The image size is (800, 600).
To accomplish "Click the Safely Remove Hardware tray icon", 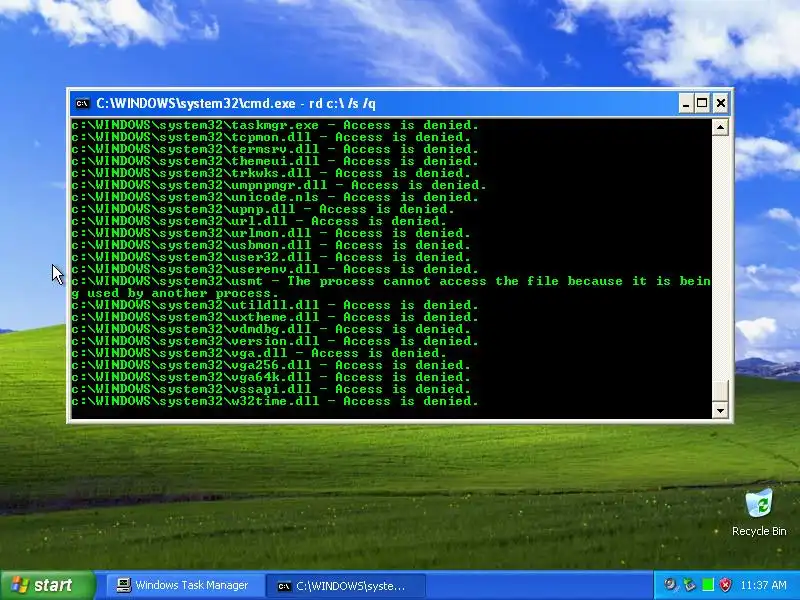I will click(x=689, y=585).
